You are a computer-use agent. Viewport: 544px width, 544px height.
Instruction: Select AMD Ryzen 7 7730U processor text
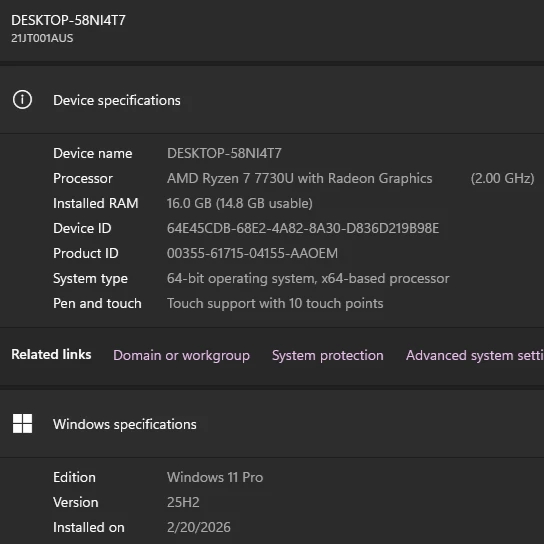point(299,178)
